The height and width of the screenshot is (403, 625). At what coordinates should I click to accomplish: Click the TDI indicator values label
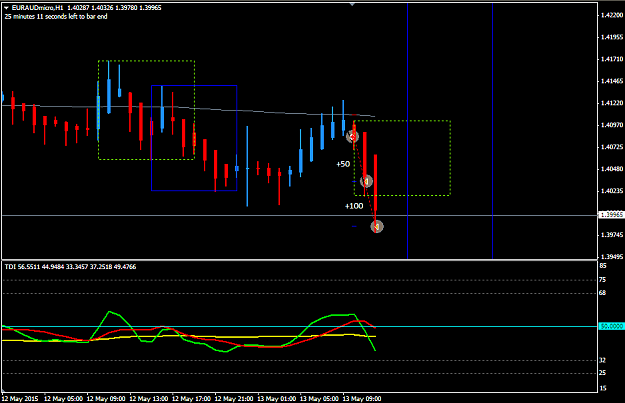coord(70,267)
